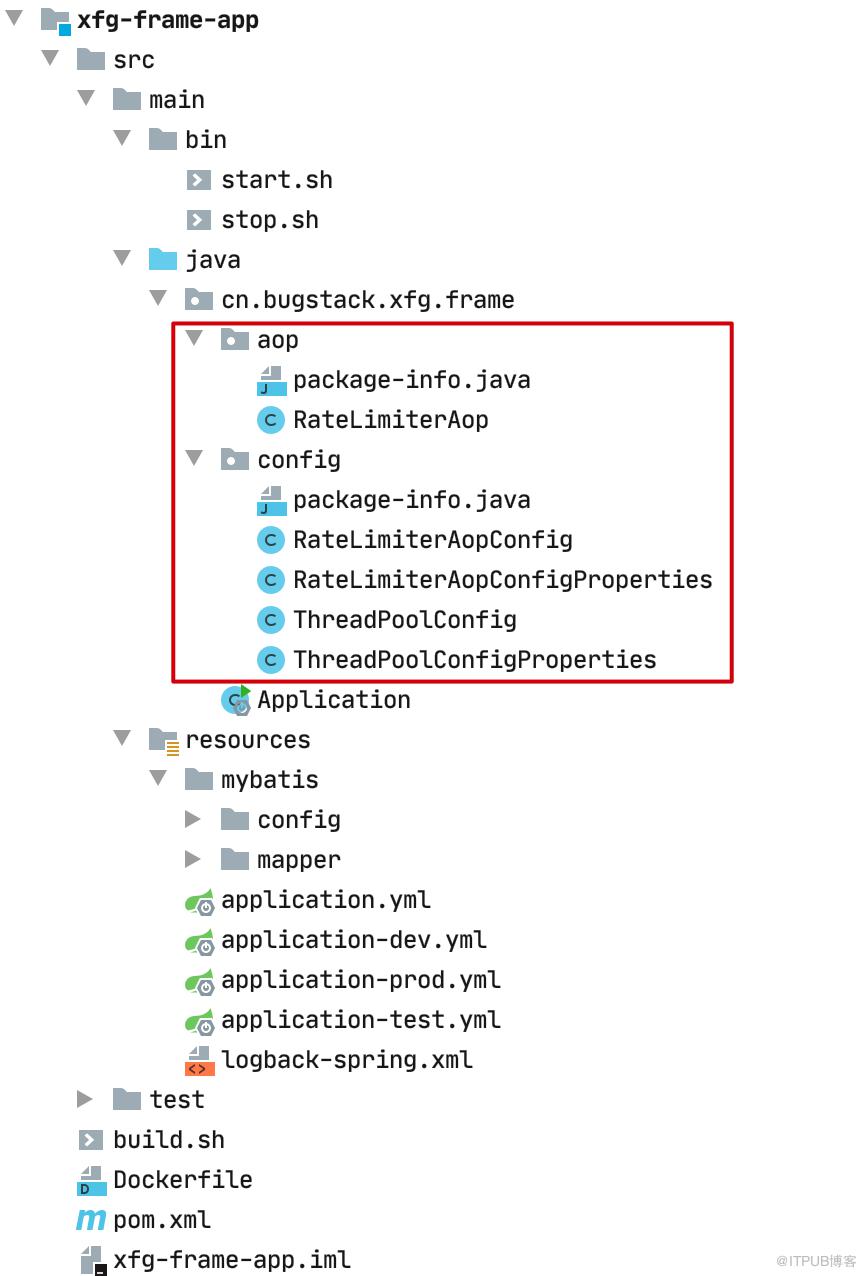Select xfg-frame-app.iml file

click(232, 1260)
